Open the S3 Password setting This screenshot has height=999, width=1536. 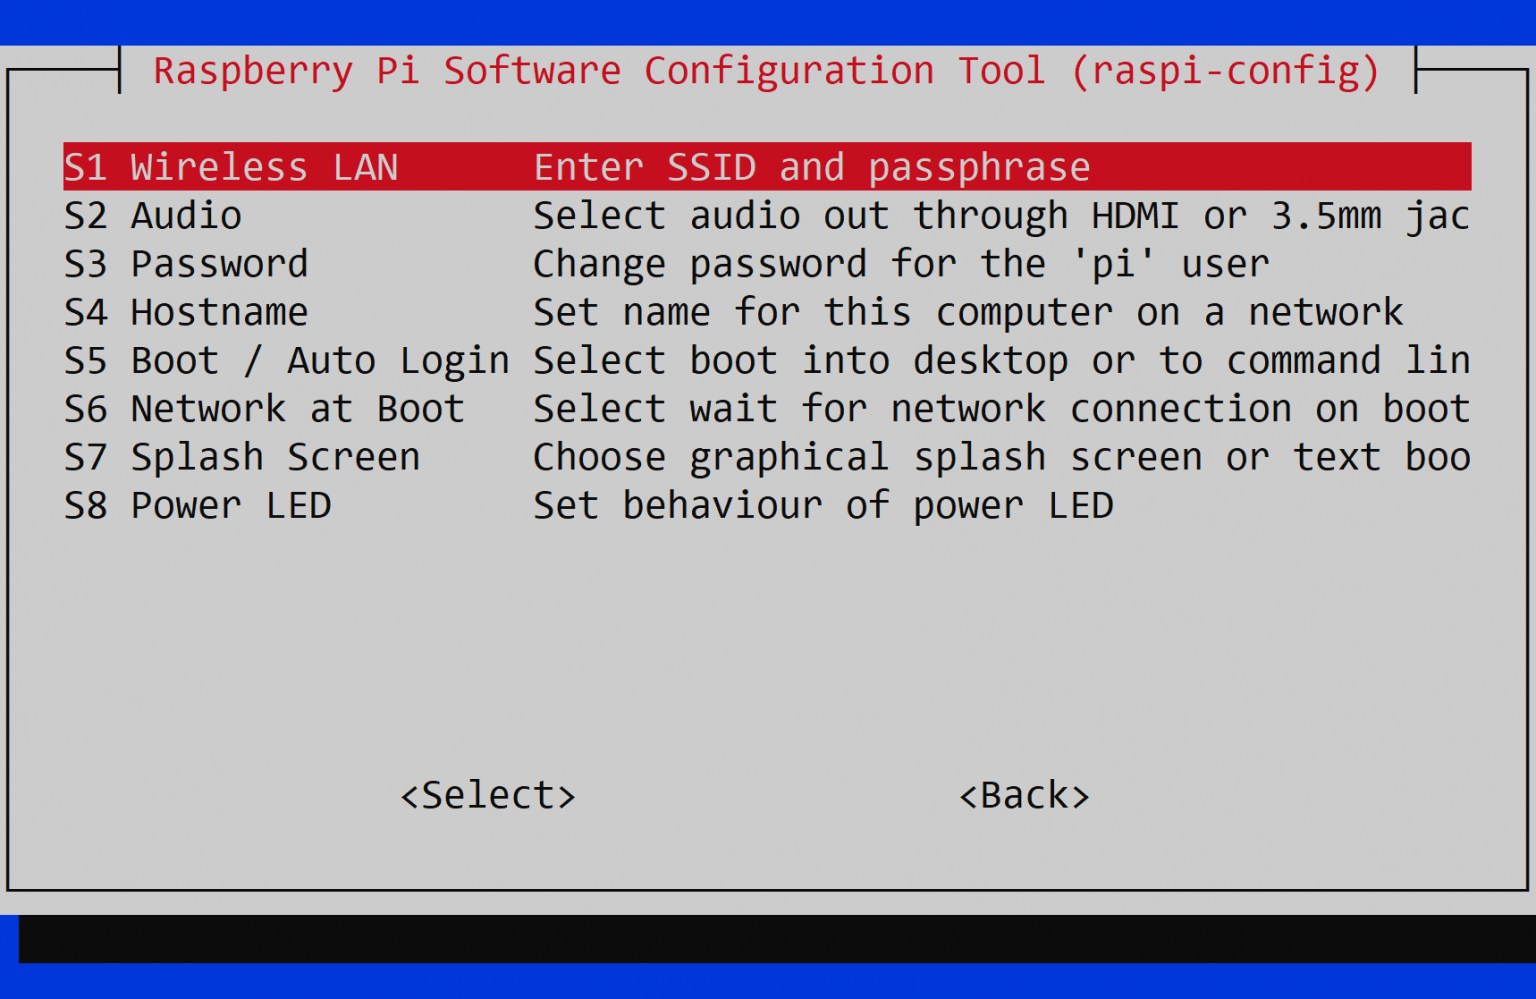[x=186, y=264]
